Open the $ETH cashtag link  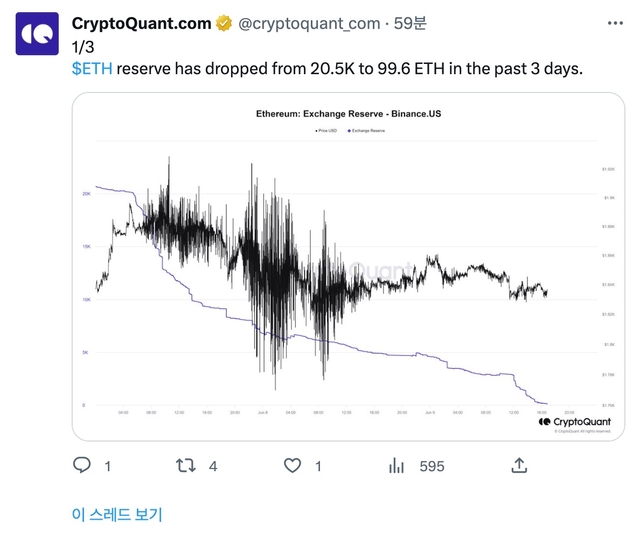click(92, 68)
